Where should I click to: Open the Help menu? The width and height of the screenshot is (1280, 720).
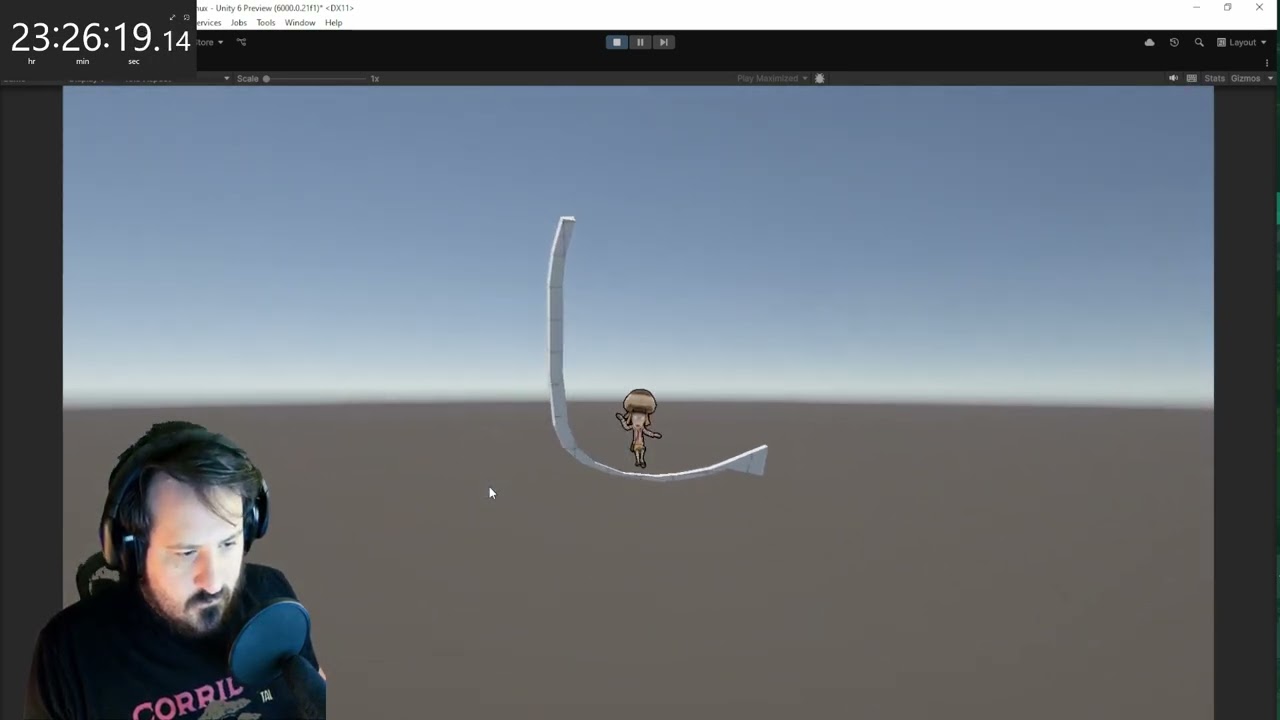(x=334, y=22)
